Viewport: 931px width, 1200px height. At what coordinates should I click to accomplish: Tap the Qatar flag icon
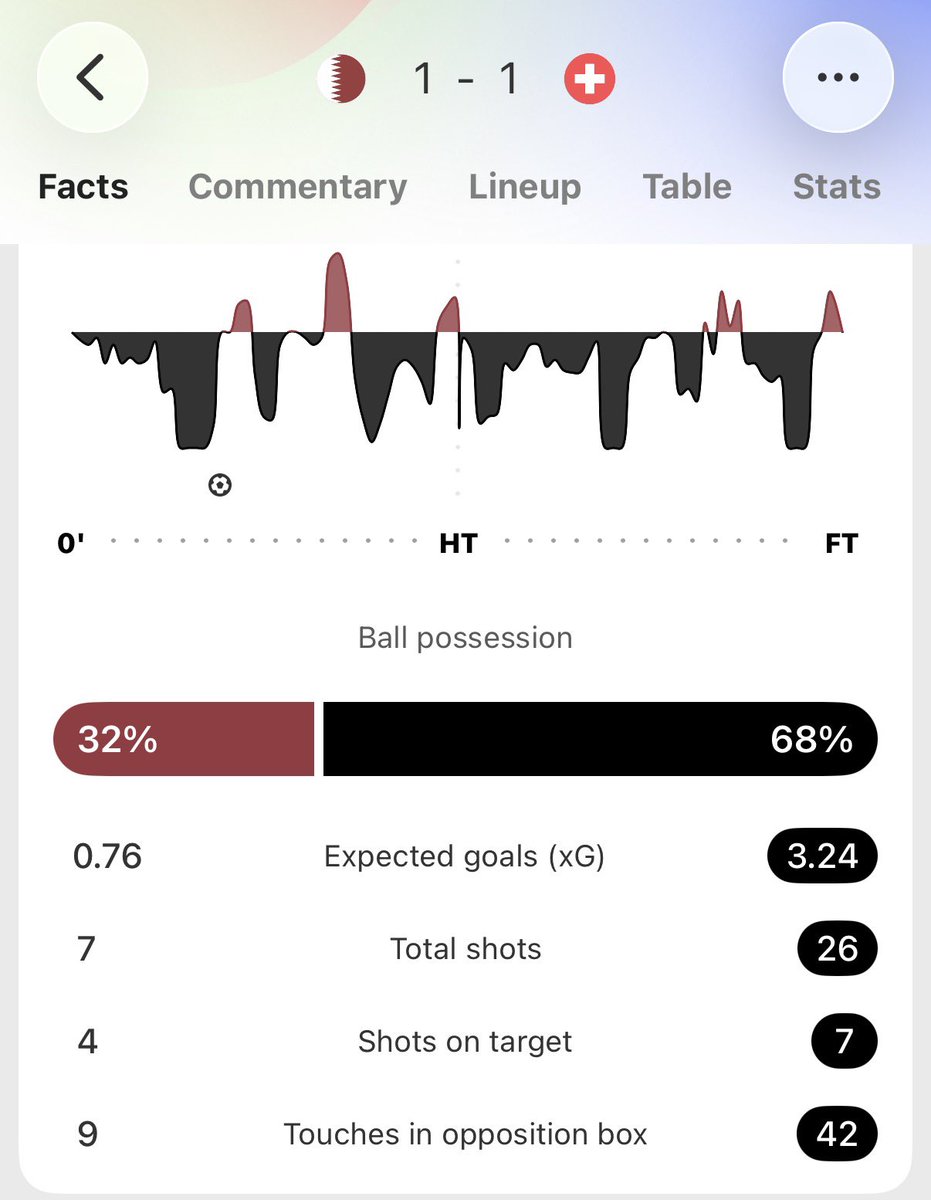tap(342, 79)
